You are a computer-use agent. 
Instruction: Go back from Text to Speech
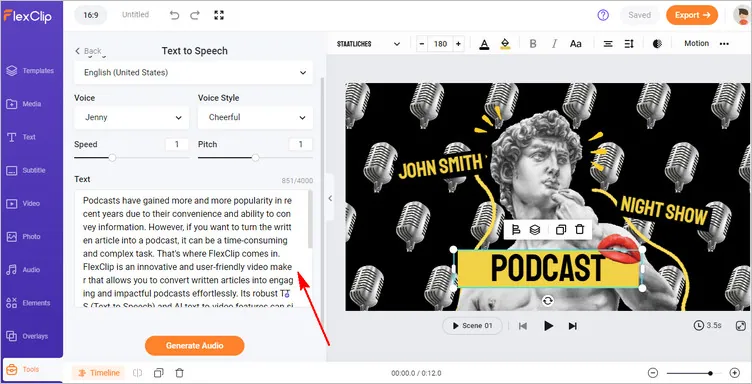88,51
